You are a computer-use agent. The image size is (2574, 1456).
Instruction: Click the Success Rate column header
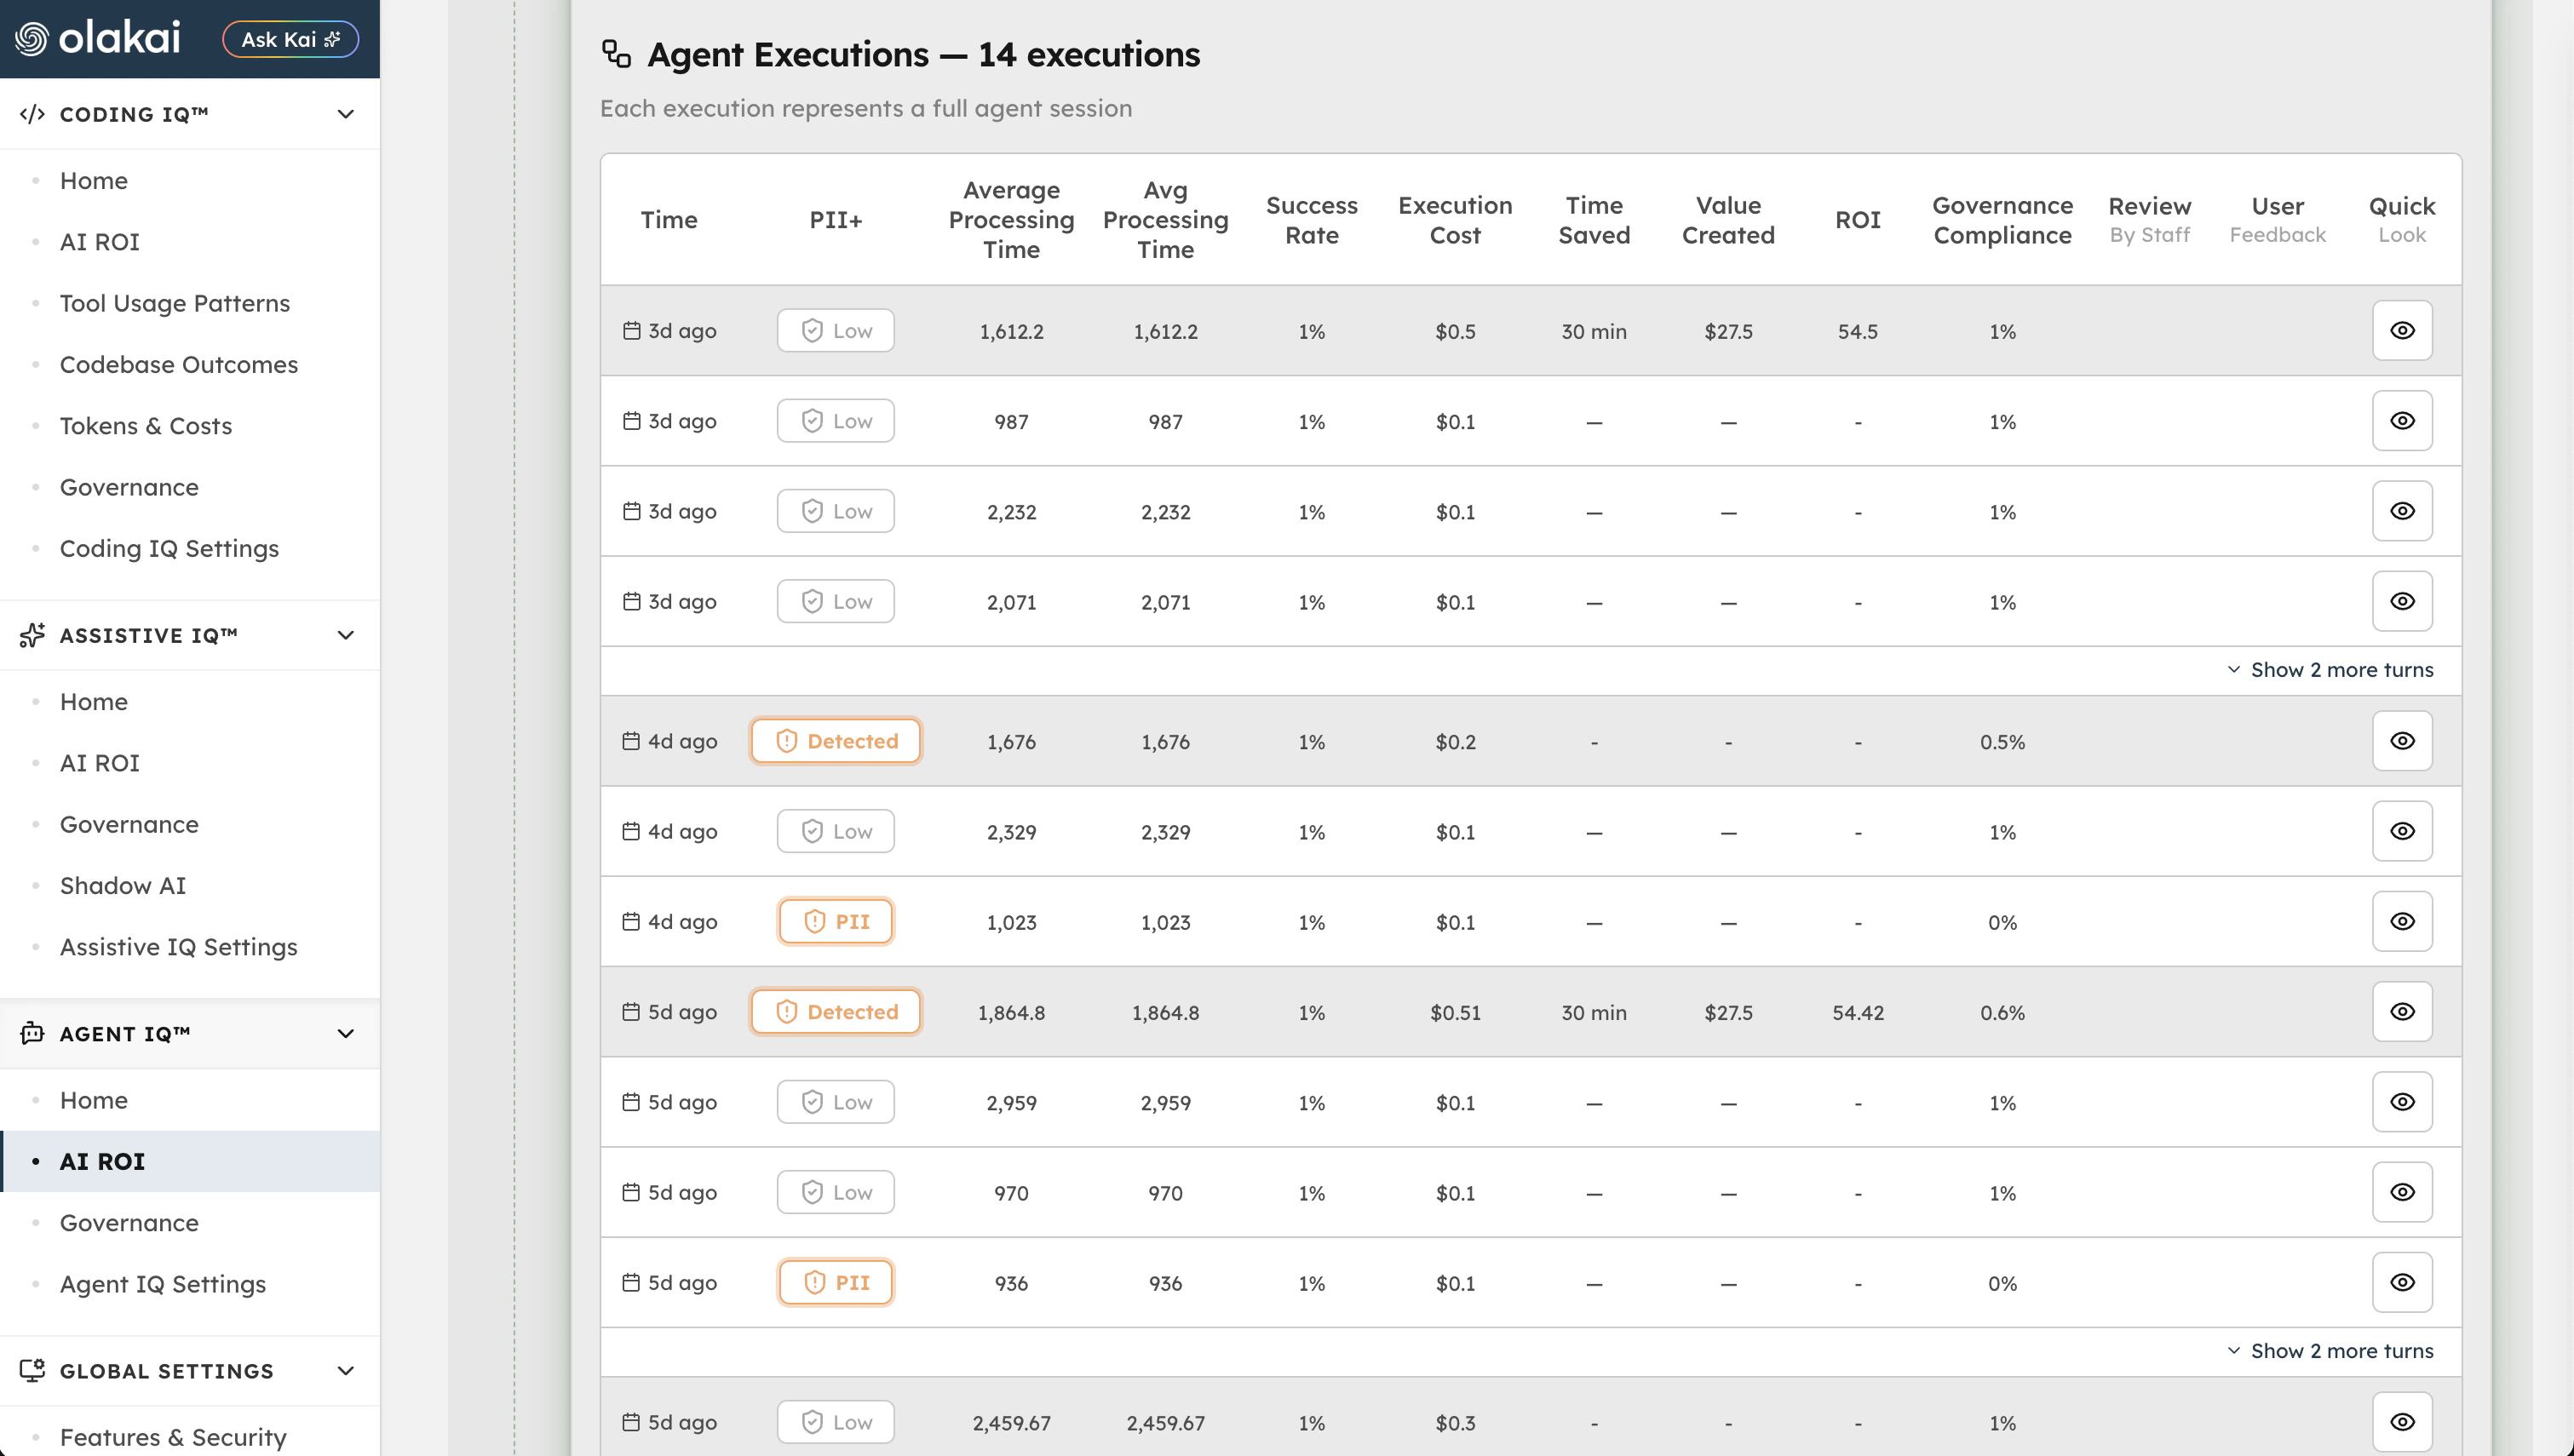pos(1312,220)
